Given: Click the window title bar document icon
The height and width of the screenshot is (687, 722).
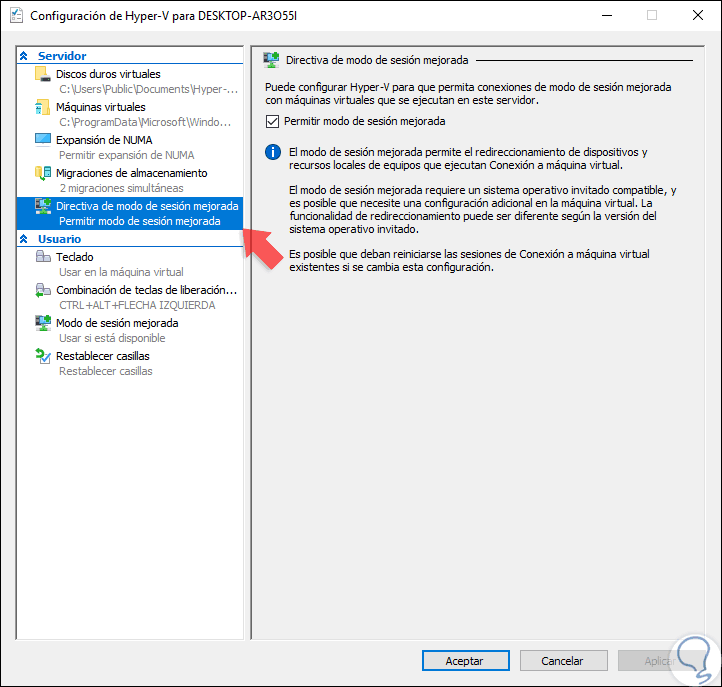Looking at the screenshot, I should click(17, 15).
